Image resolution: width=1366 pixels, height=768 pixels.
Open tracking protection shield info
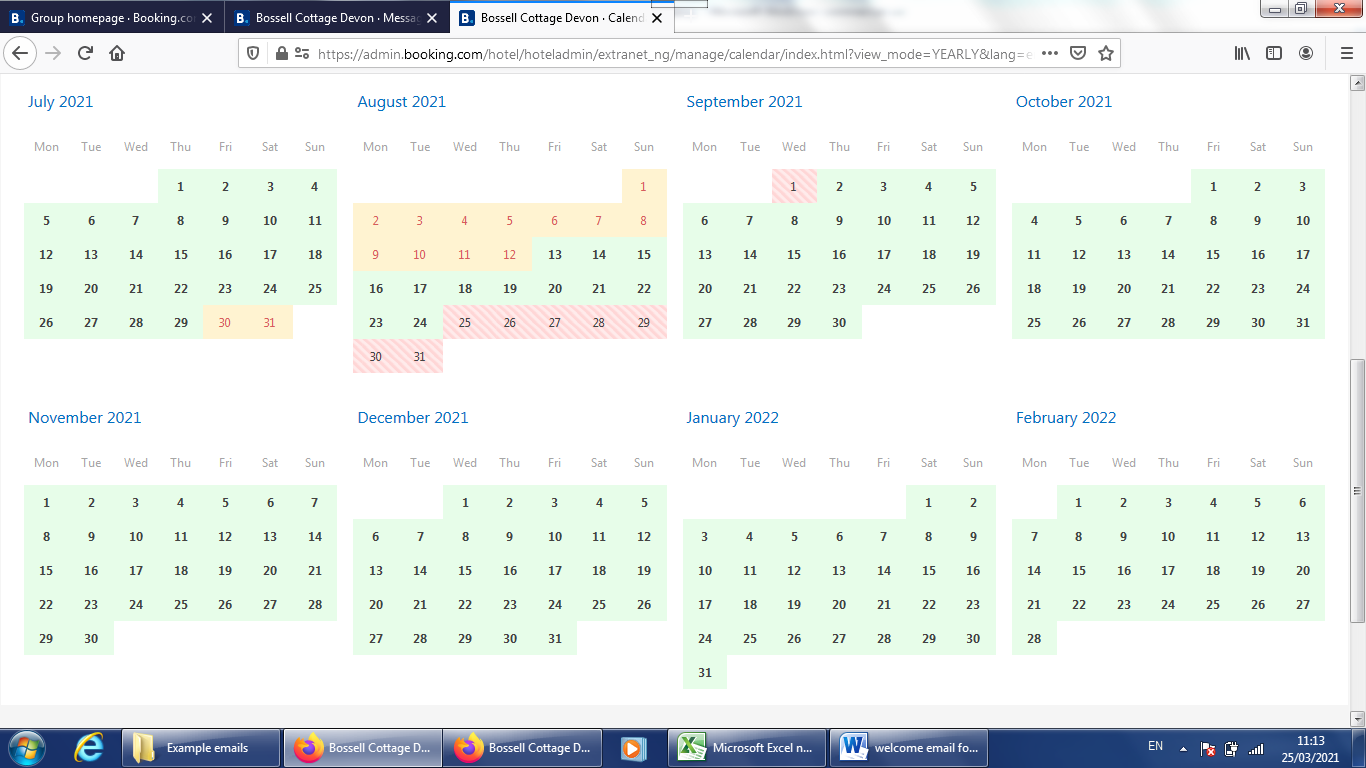[253, 54]
